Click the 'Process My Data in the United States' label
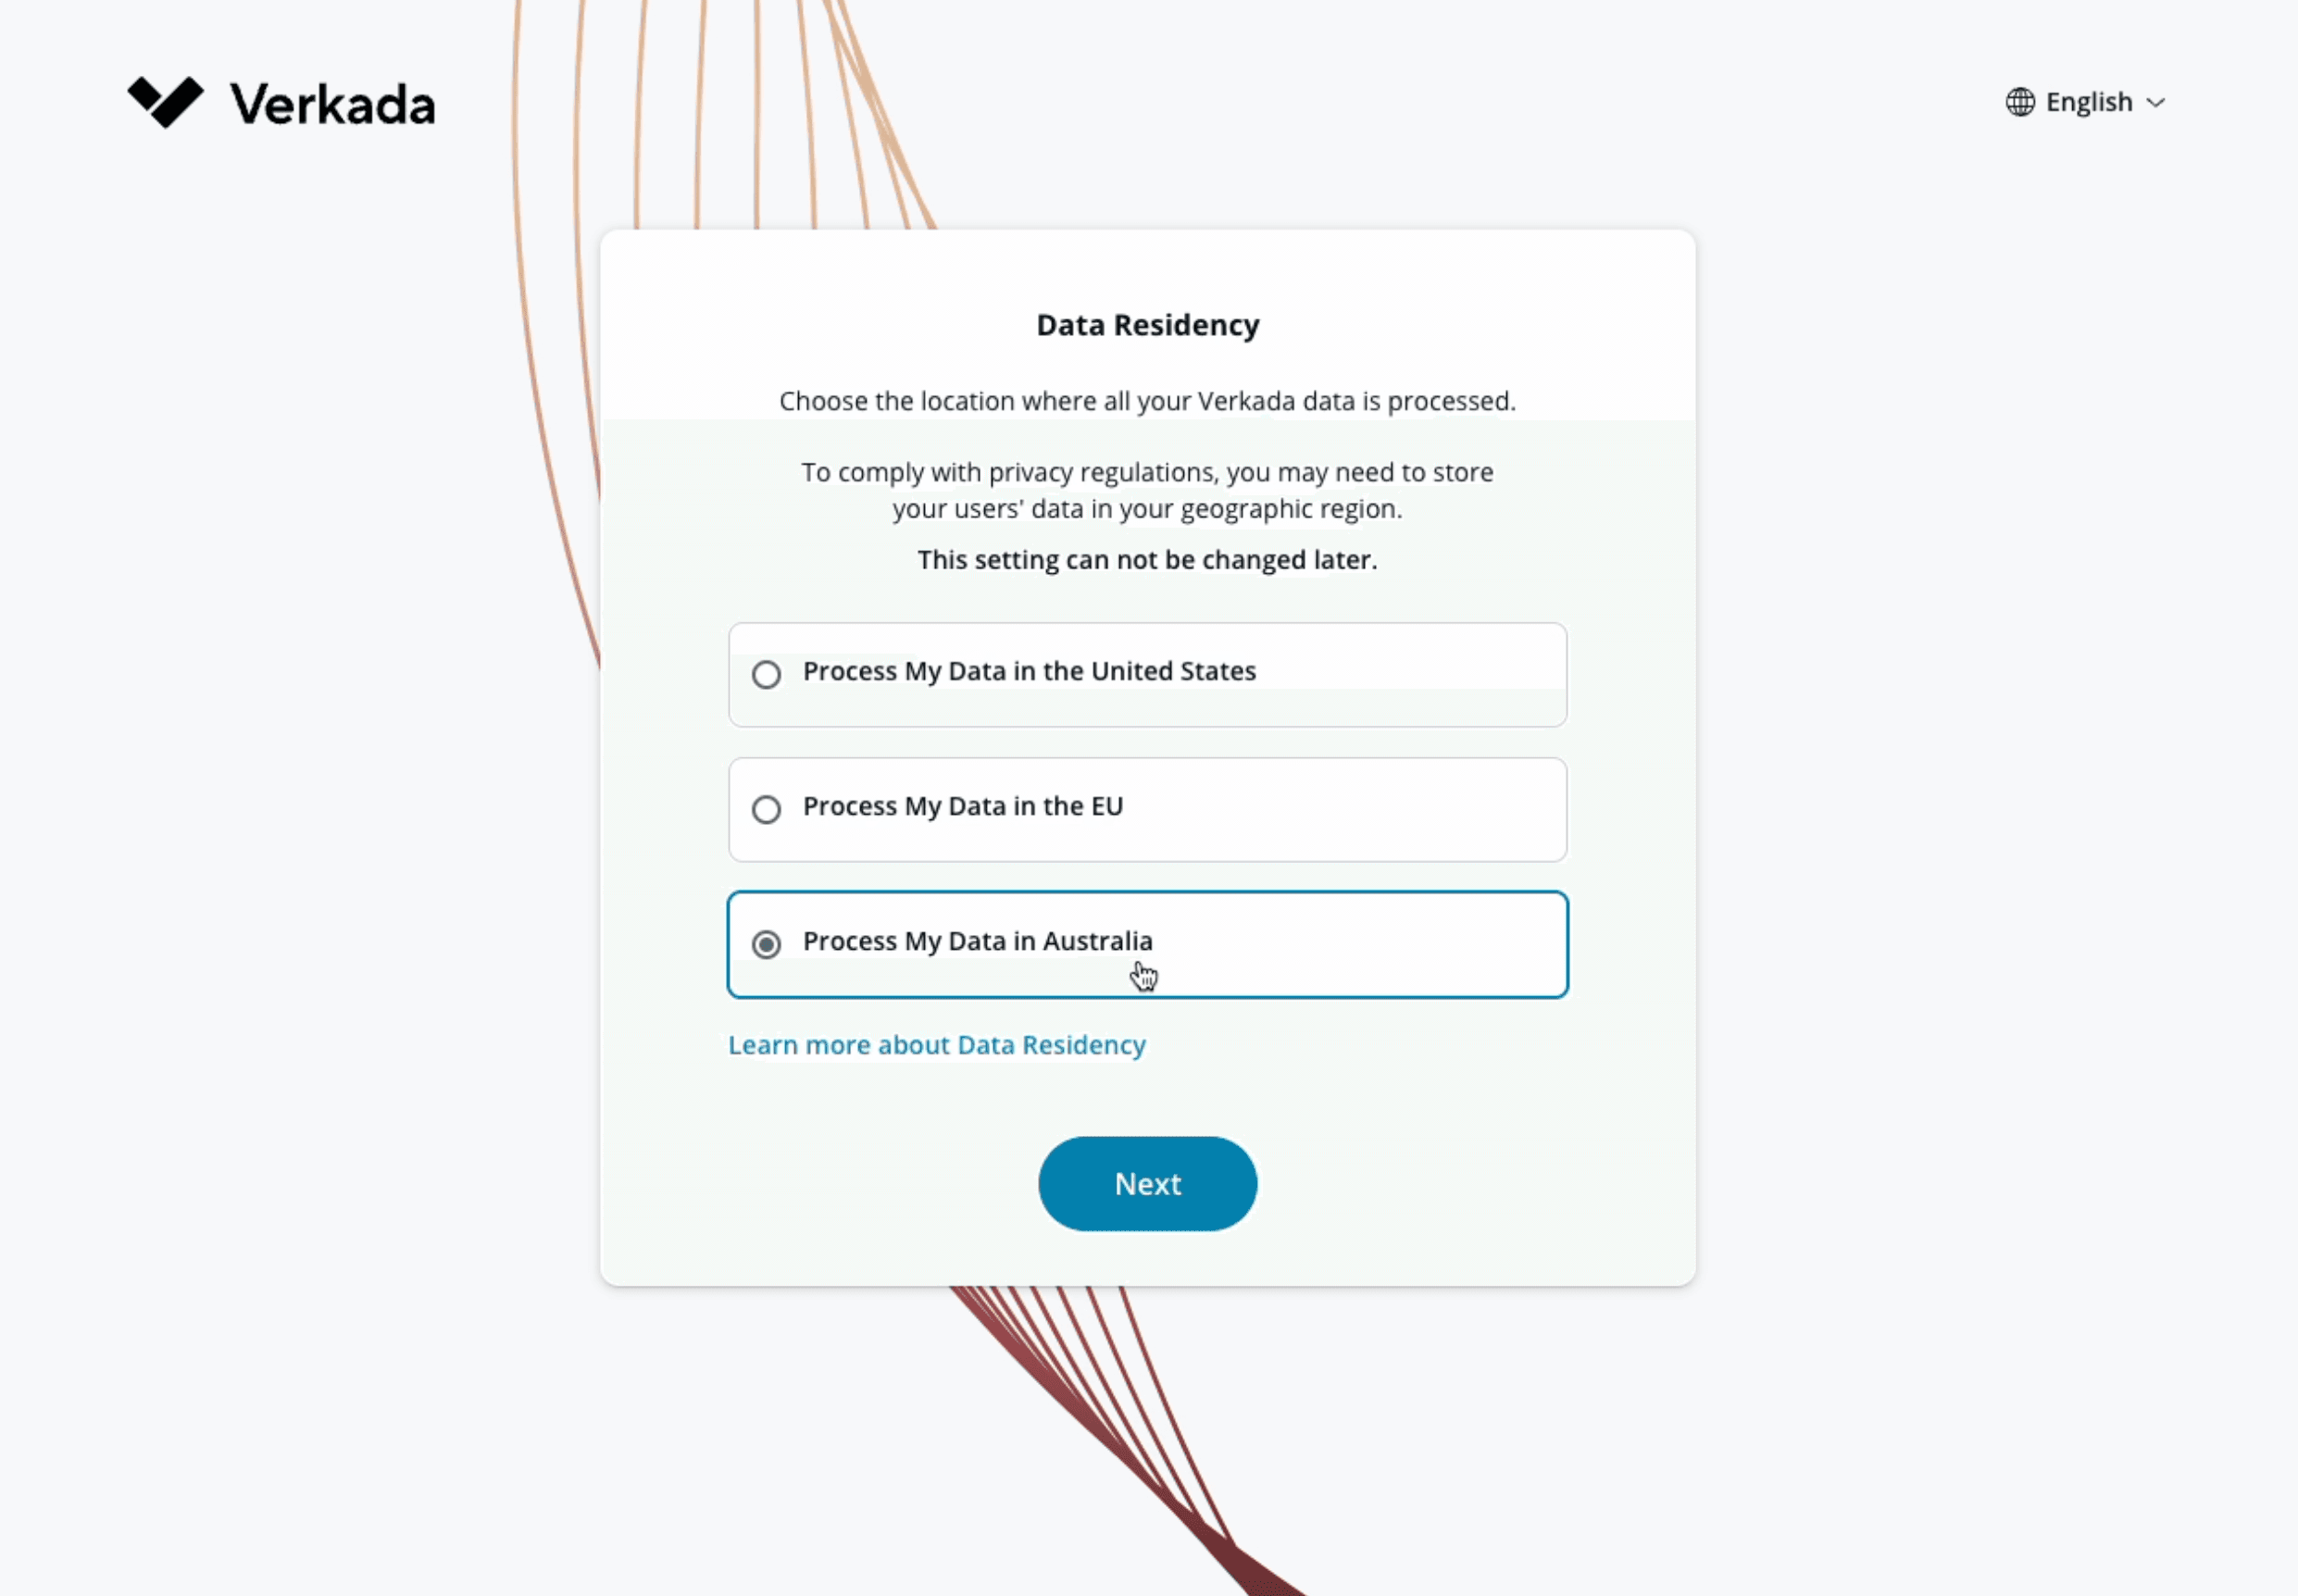 tap(1028, 671)
